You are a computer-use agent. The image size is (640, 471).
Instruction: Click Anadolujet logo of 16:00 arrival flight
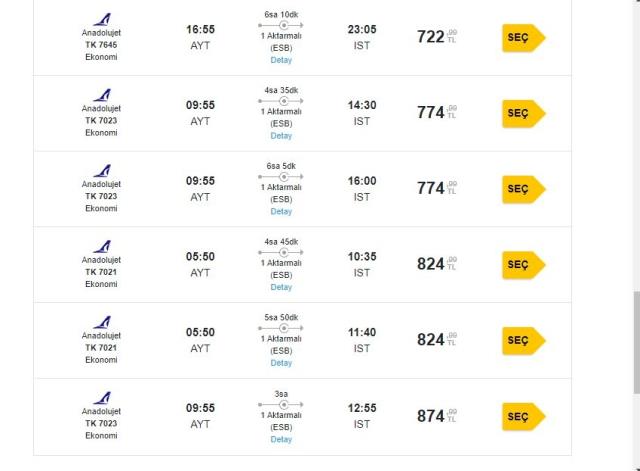[102, 171]
